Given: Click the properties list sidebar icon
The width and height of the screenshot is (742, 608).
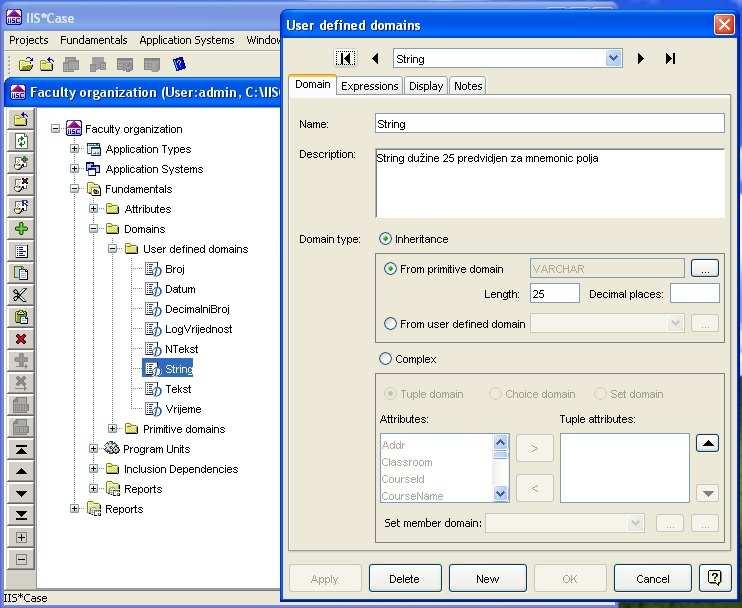Looking at the screenshot, I should coord(21,251).
